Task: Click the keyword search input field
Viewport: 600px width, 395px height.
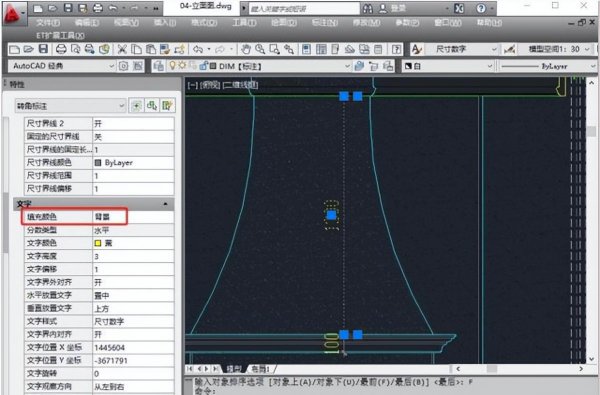Action: coord(304,8)
